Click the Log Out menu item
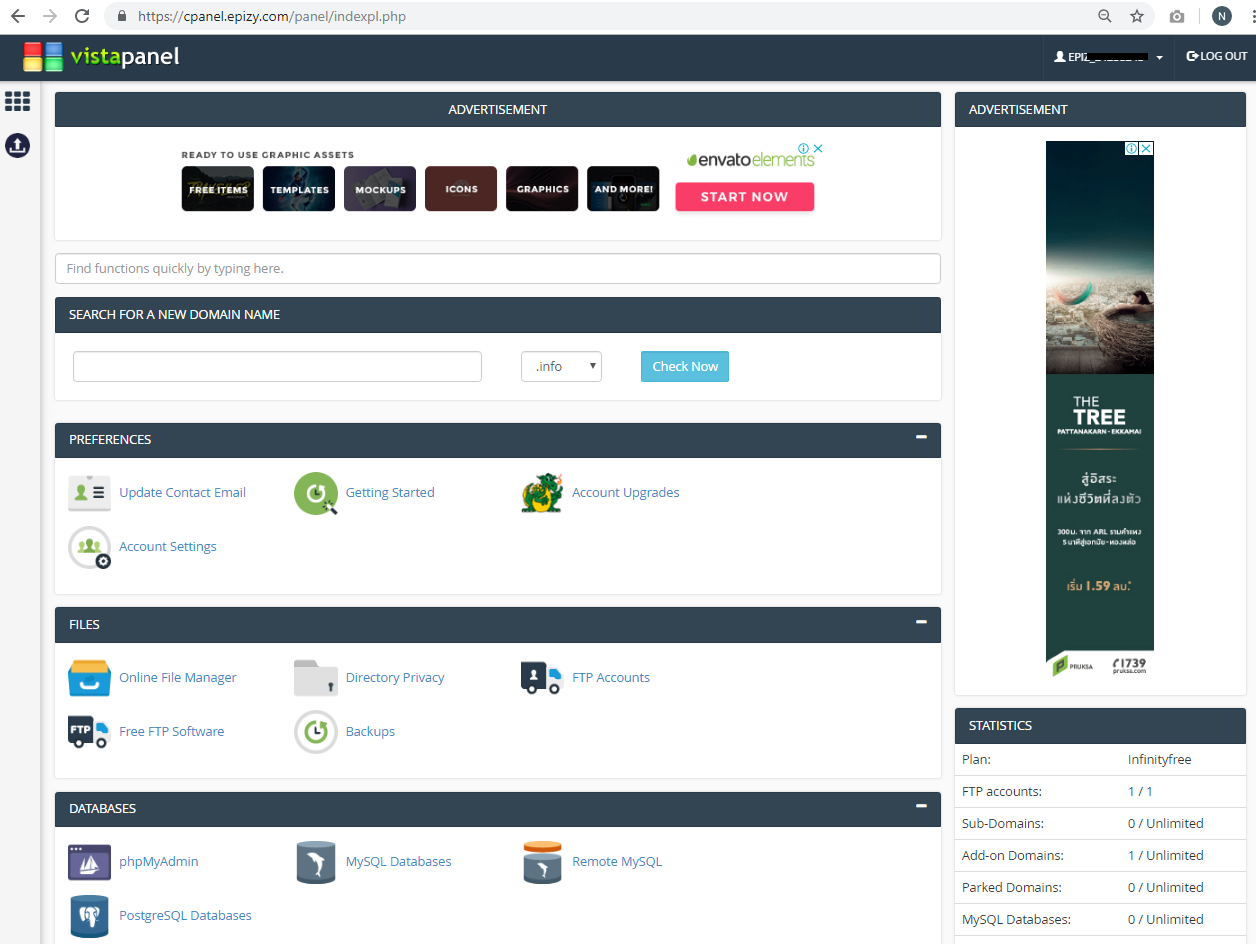The height and width of the screenshot is (944, 1256). point(1217,57)
